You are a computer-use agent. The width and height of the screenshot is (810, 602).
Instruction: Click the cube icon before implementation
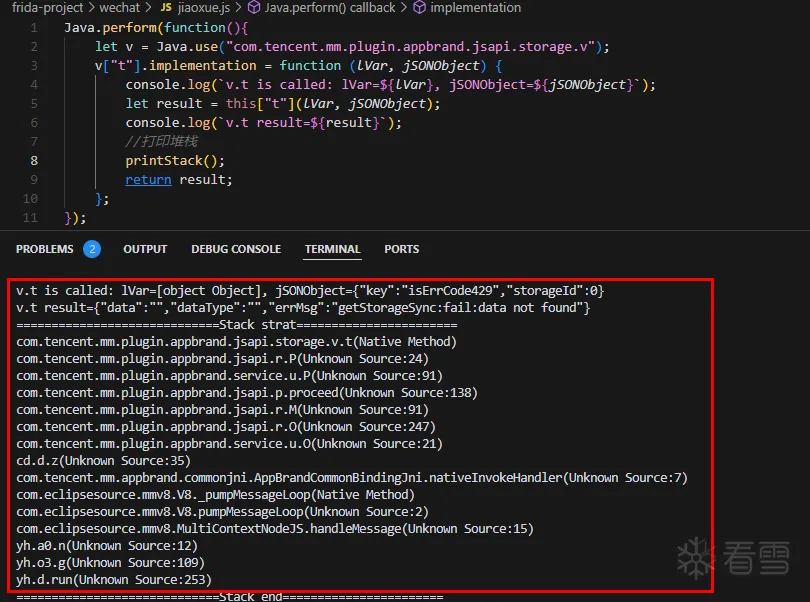pos(419,7)
